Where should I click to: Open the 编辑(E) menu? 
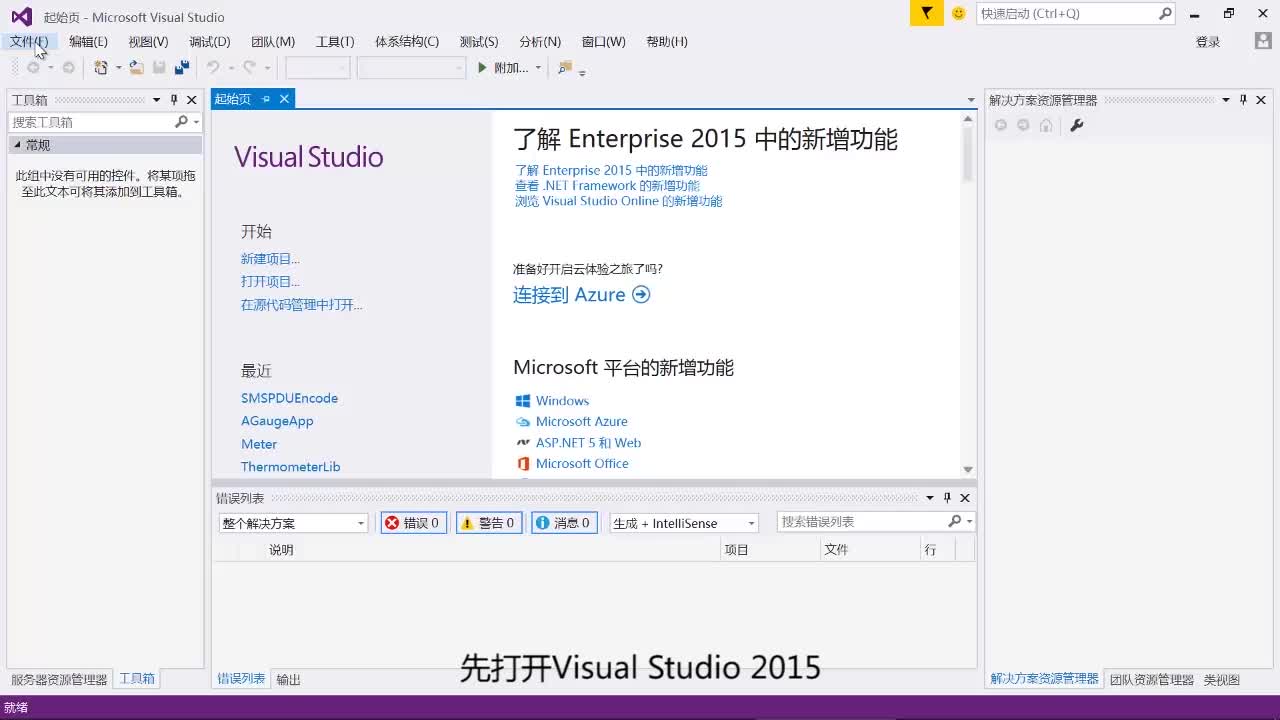[88, 42]
